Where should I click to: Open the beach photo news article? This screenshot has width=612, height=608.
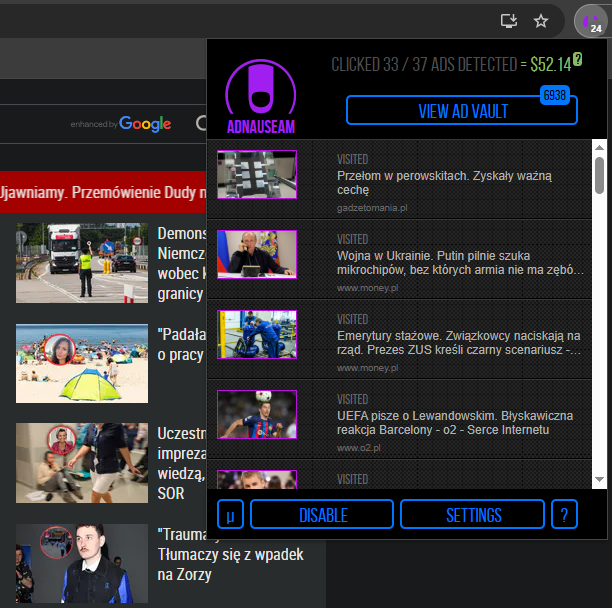coord(82,362)
